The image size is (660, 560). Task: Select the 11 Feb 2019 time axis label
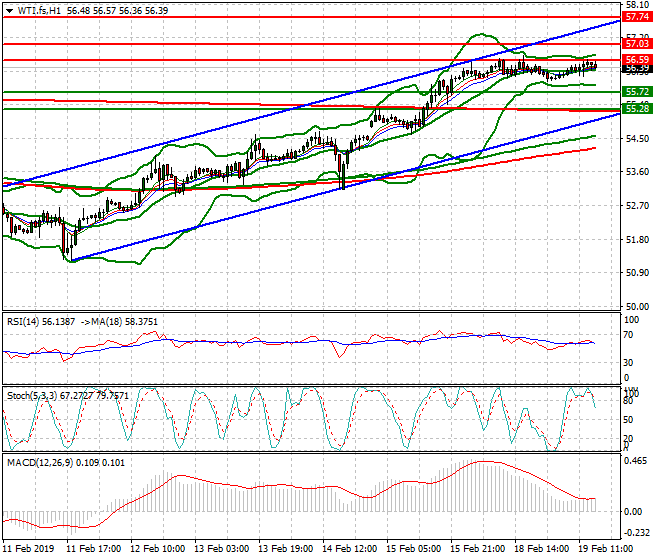pos(29,549)
